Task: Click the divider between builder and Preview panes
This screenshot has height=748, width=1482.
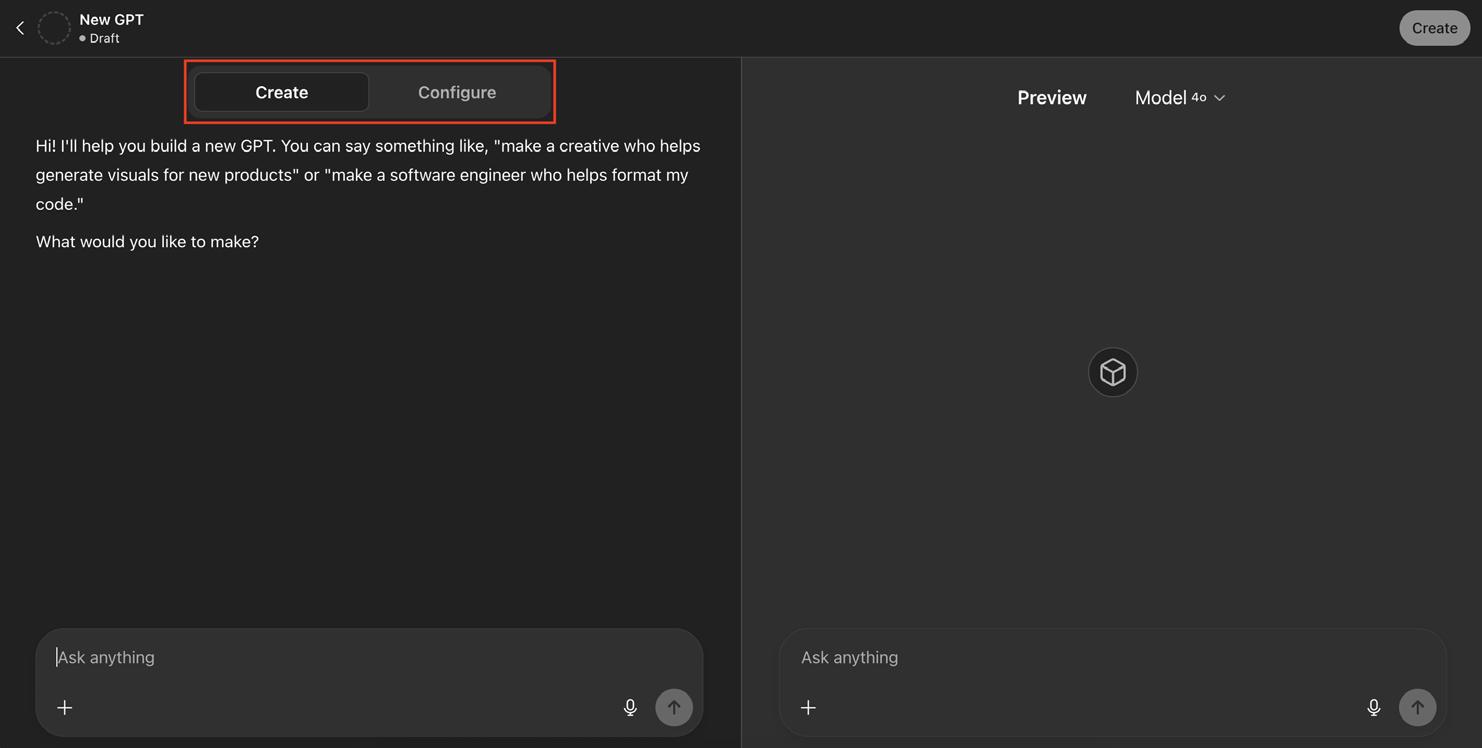Action: click(x=741, y=400)
